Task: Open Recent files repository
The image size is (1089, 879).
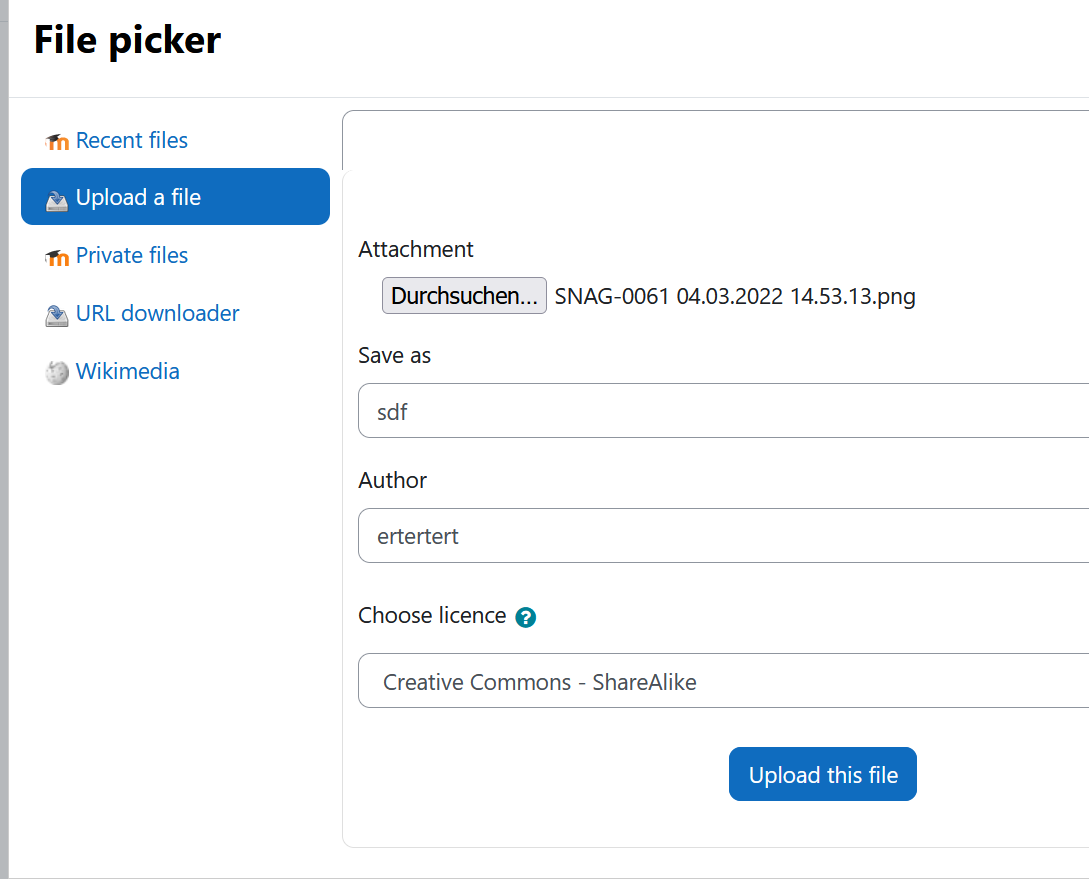Action: (x=131, y=140)
